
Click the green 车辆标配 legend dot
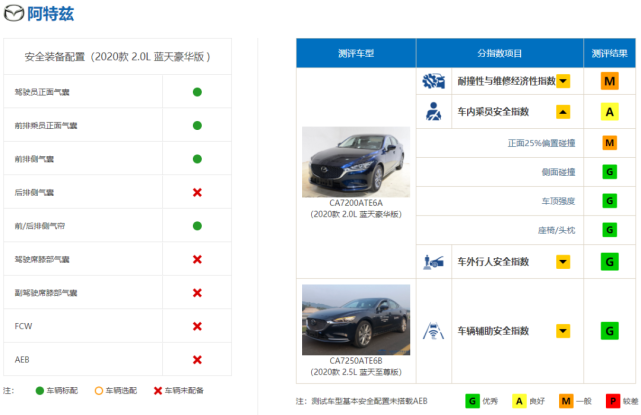click(x=40, y=391)
